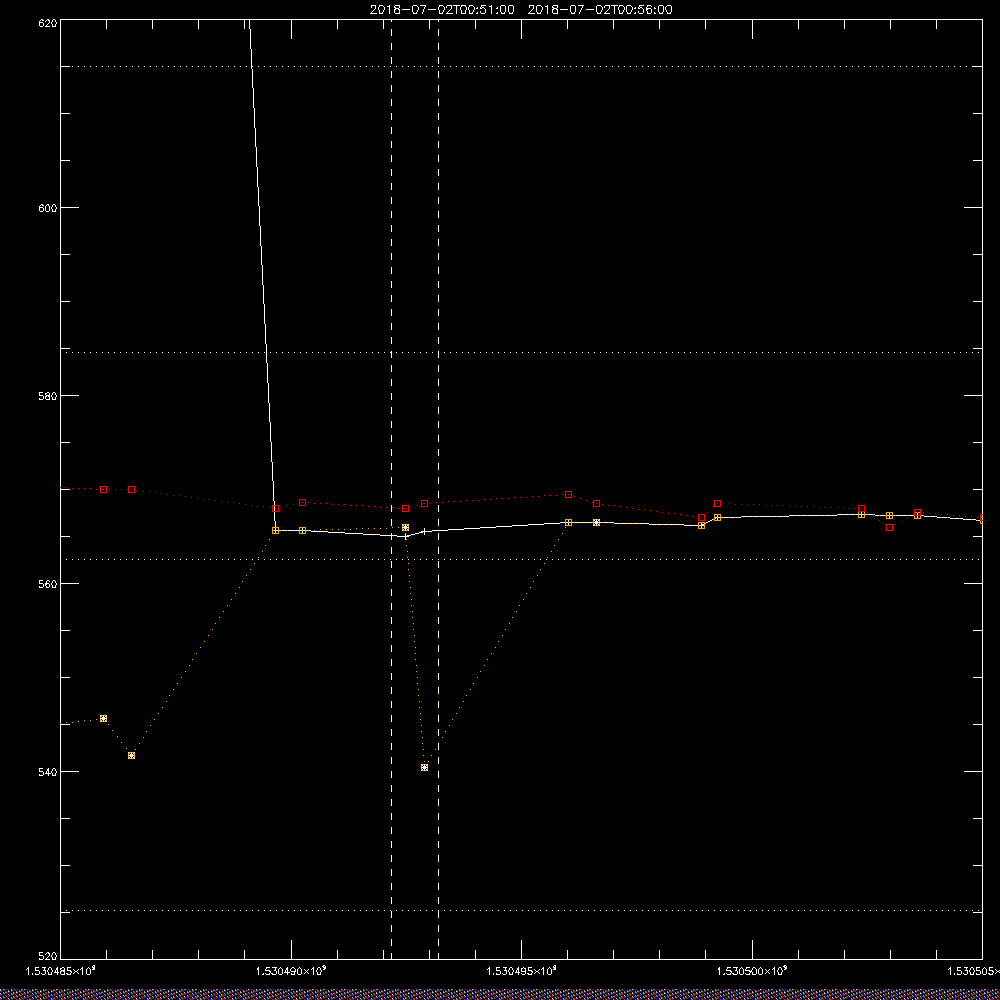
Task: Click the 560 y-axis label
Action: pyautogui.click(x=48, y=584)
